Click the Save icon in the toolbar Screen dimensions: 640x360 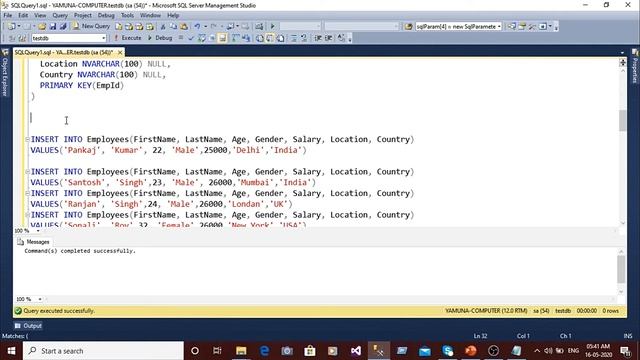click(53, 27)
